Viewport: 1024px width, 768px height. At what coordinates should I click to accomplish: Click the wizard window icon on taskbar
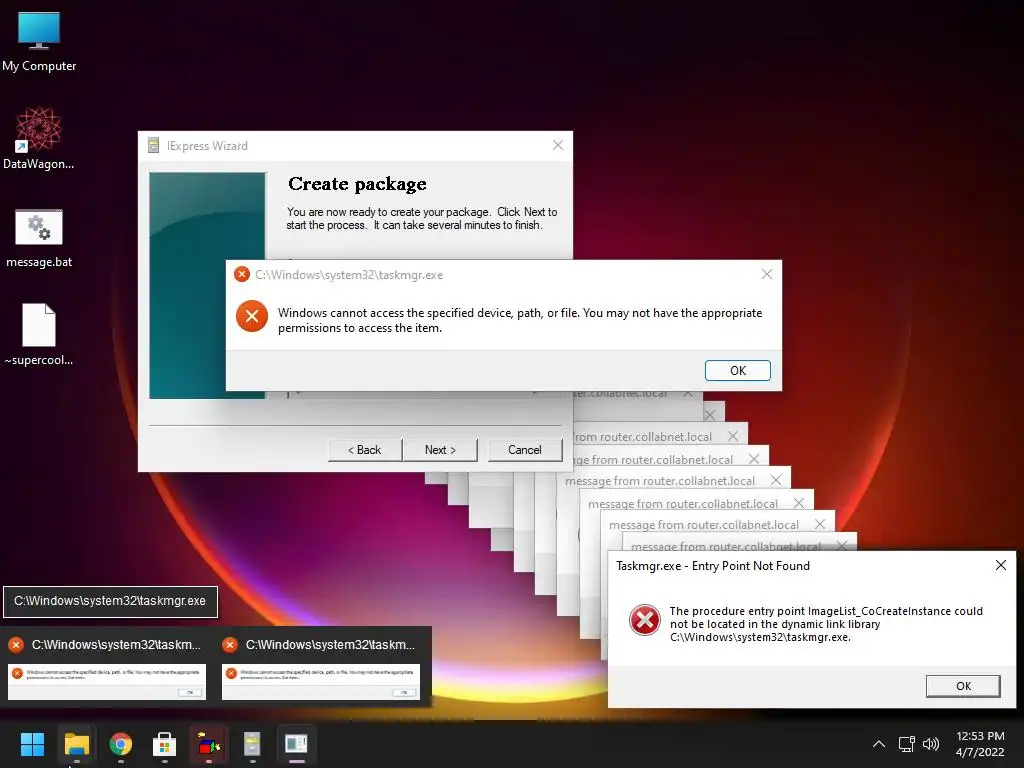[296, 743]
